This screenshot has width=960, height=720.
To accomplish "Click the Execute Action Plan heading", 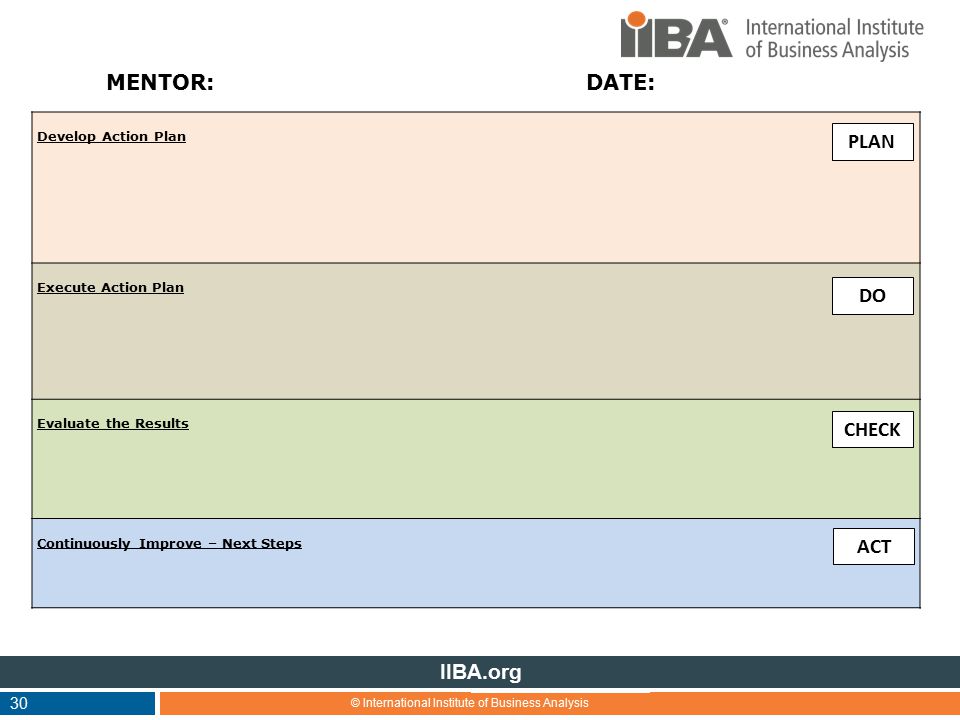I will (110, 287).
